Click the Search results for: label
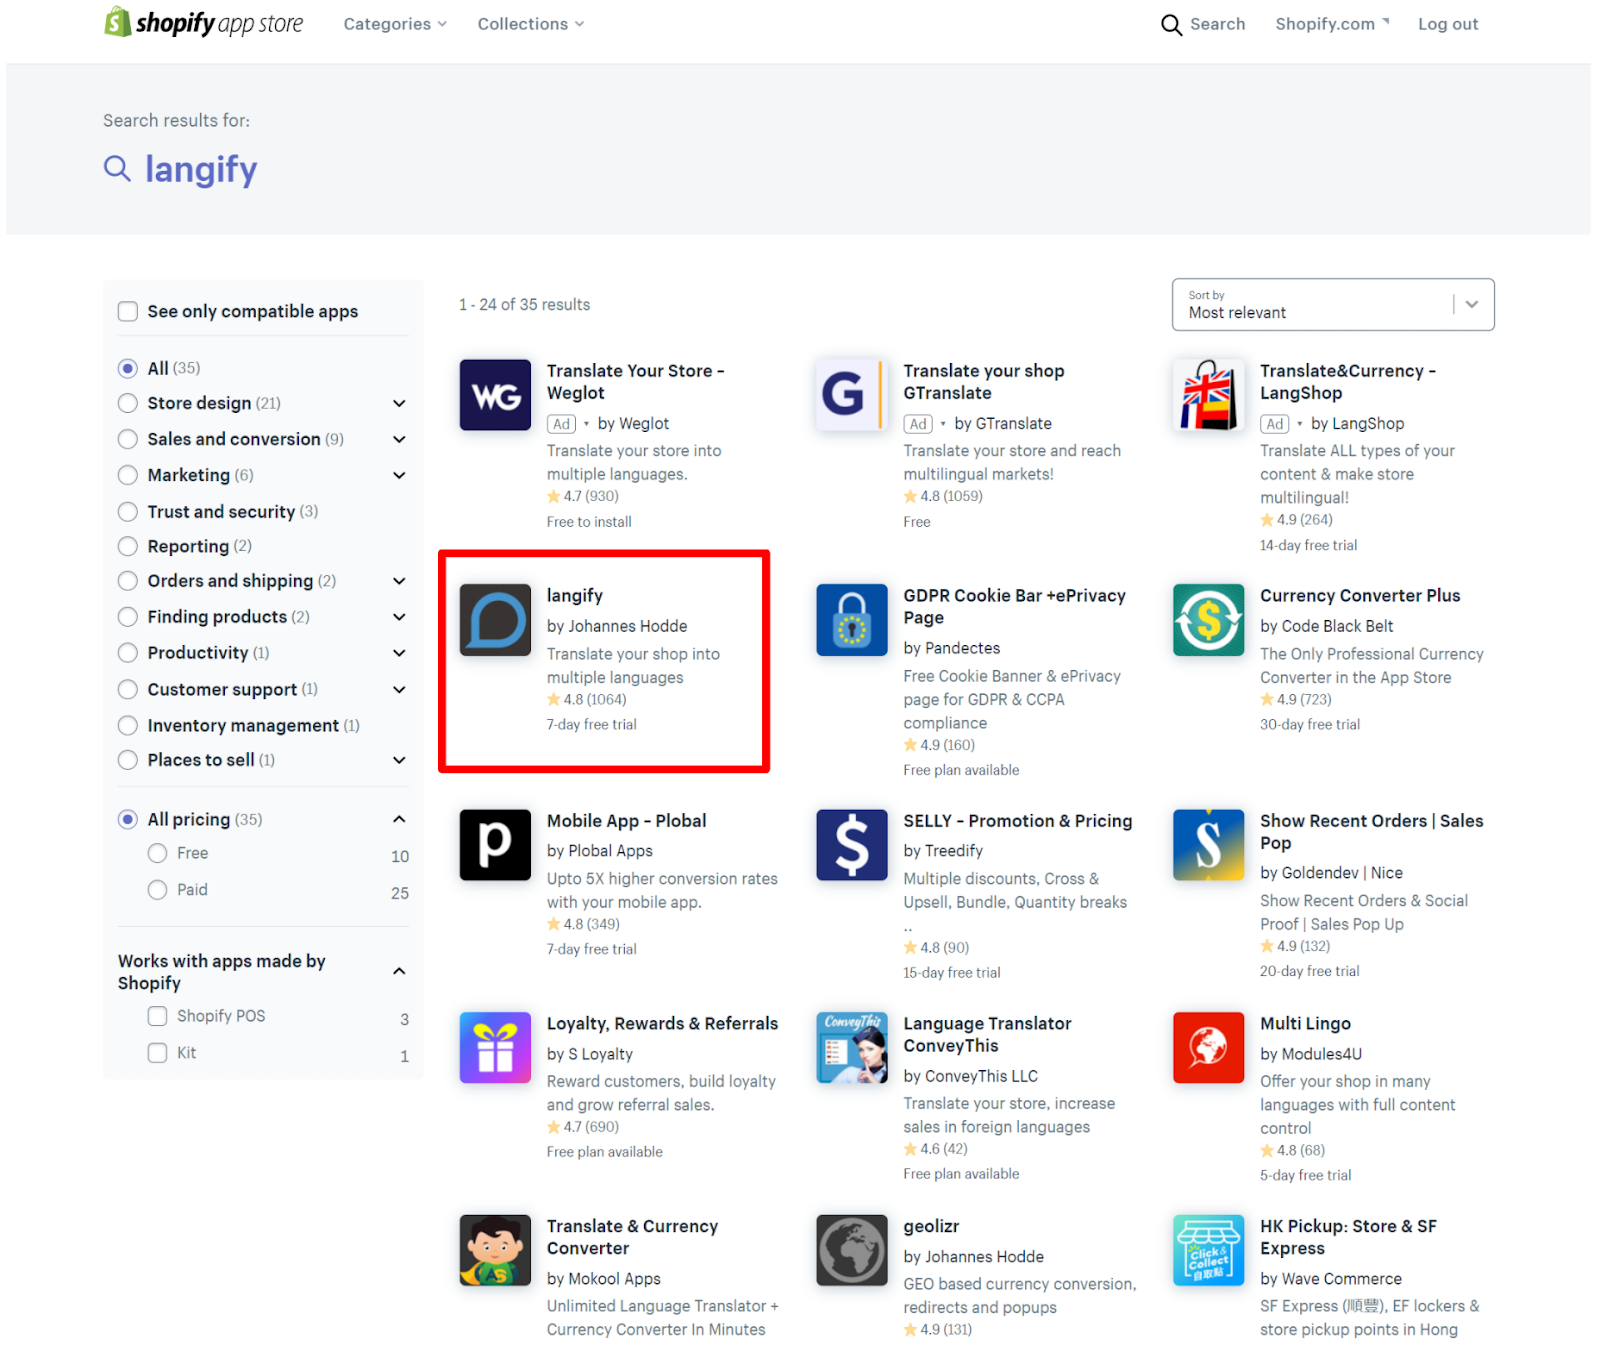This screenshot has width=1600, height=1358. coord(176,121)
